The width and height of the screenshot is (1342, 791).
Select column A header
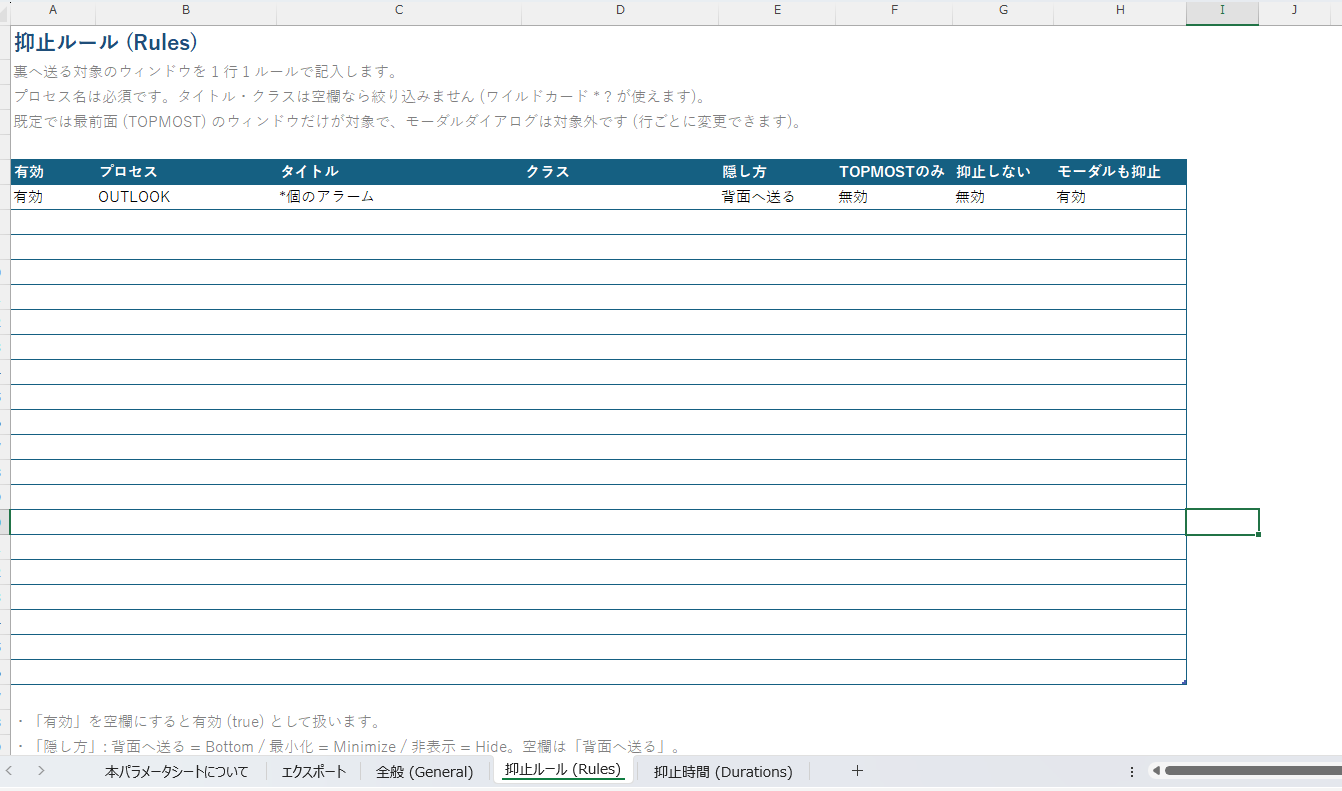click(x=53, y=11)
